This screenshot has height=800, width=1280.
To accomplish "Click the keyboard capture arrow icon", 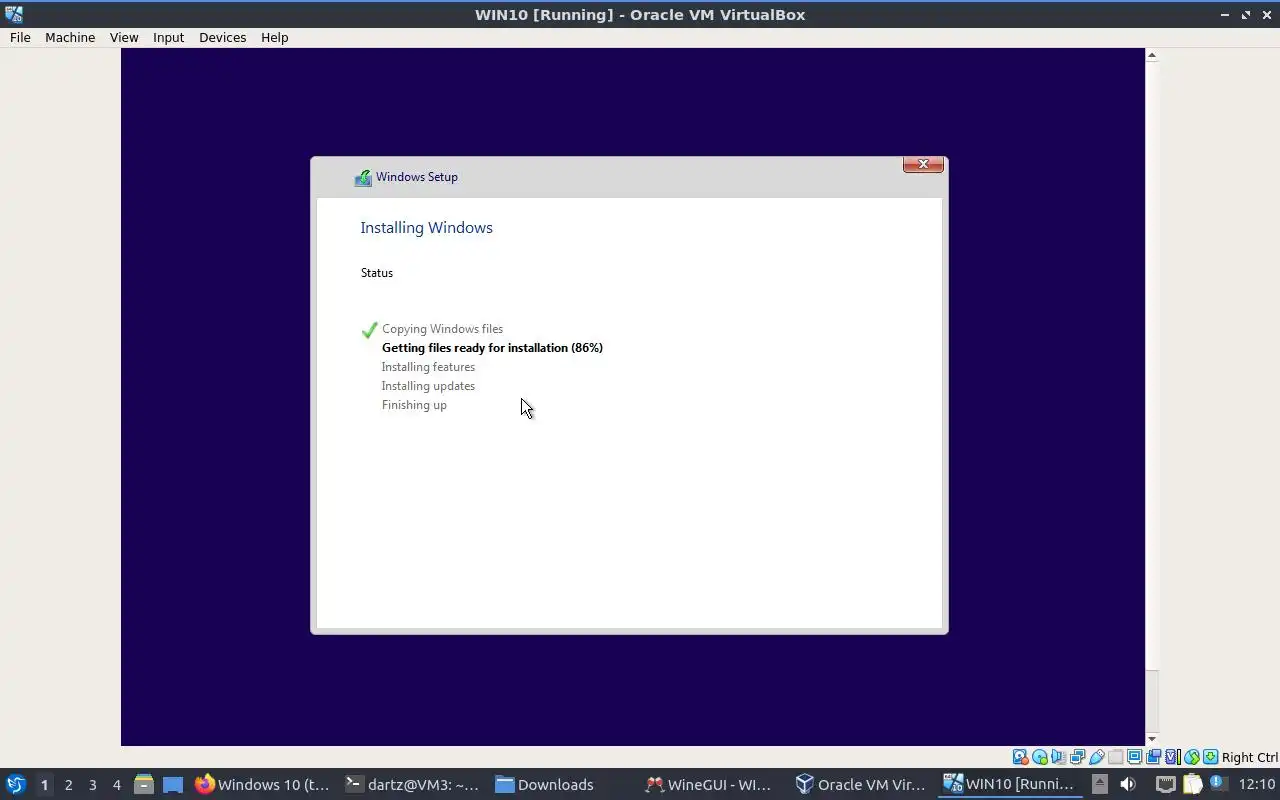I will (1210, 757).
